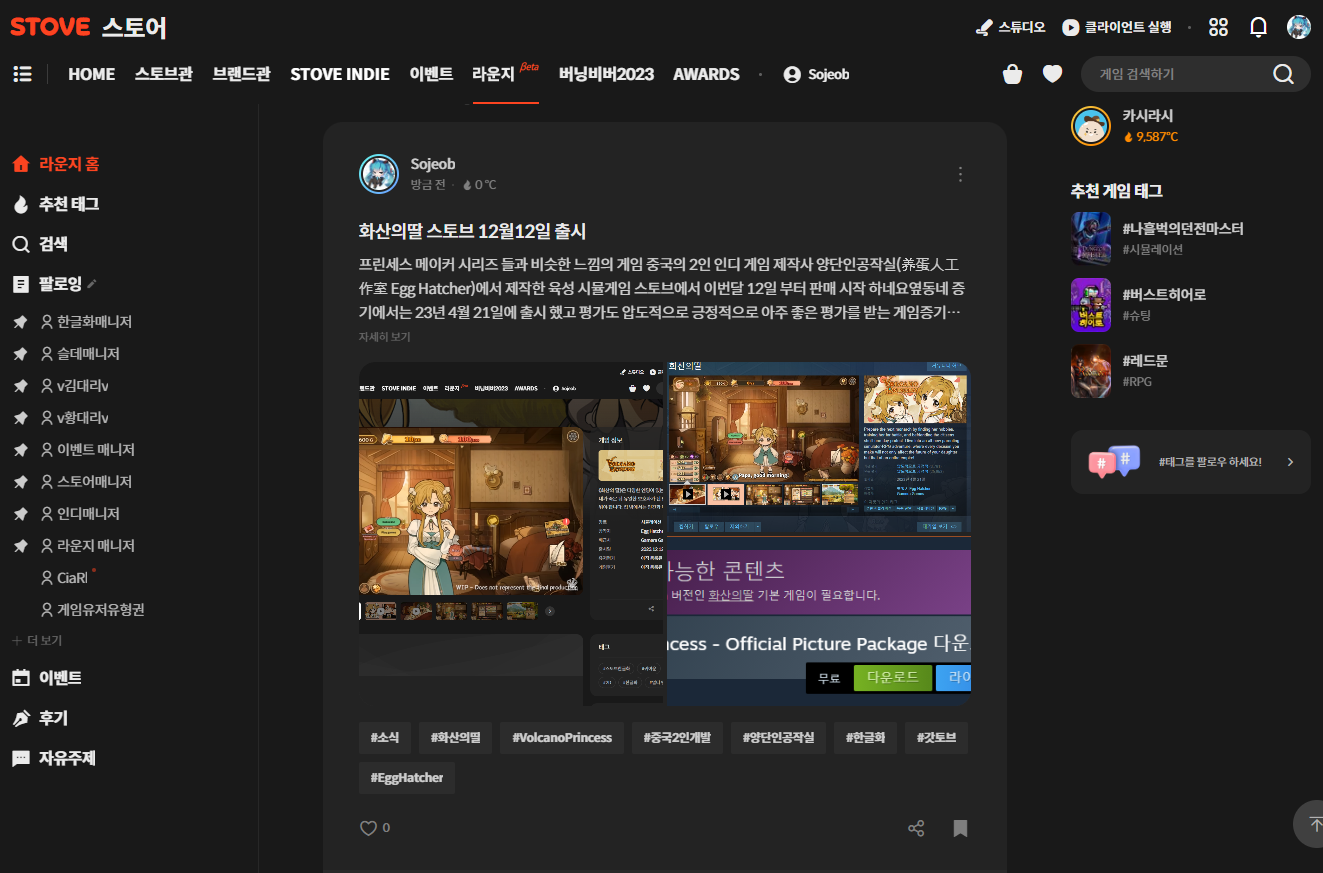Open 추천 태그 in the sidebar
The width and height of the screenshot is (1323, 873).
pyautogui.click(x=55, y=204)
